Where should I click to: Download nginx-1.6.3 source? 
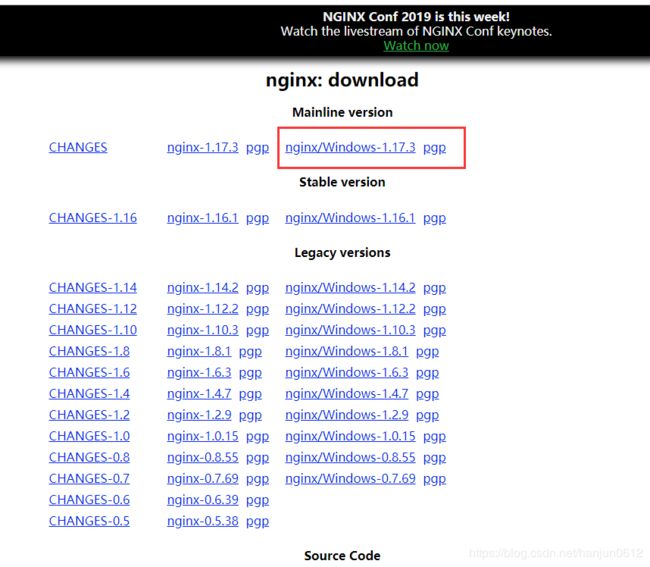click(199, 372)
